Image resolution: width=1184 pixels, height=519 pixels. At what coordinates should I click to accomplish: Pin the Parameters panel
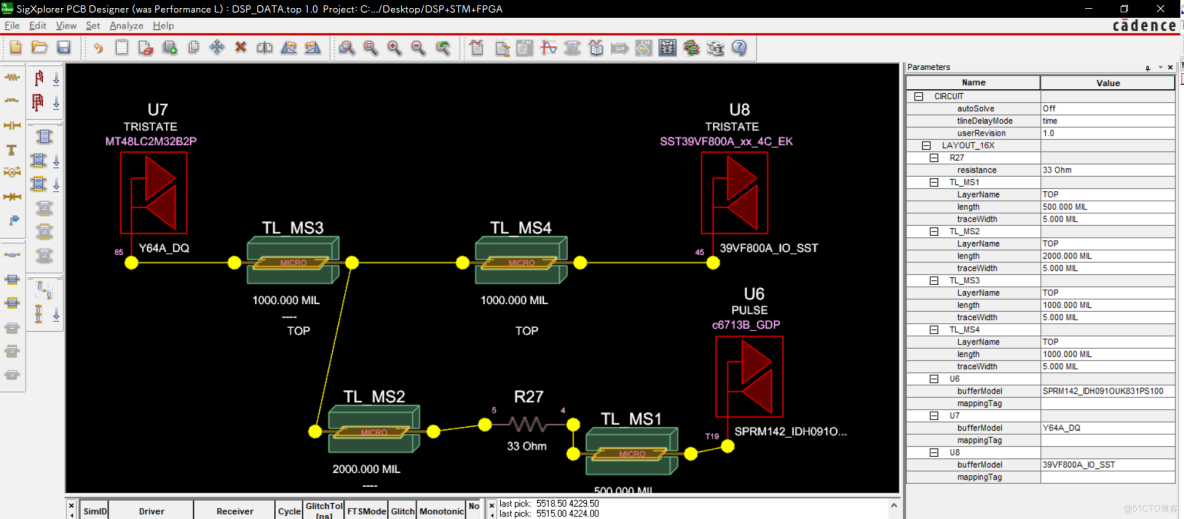[x=1148, y=68]
